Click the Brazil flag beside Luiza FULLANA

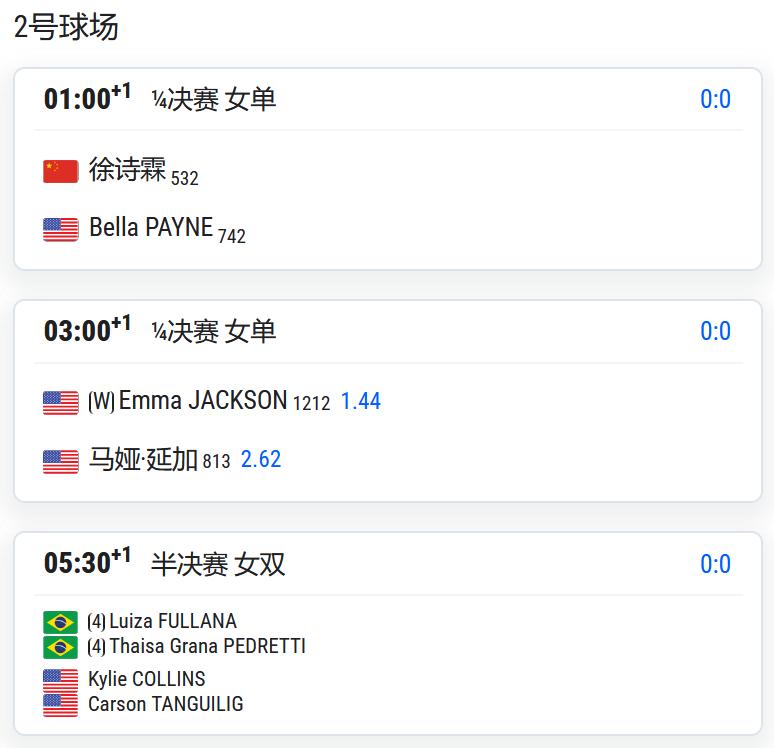[60, 622]
